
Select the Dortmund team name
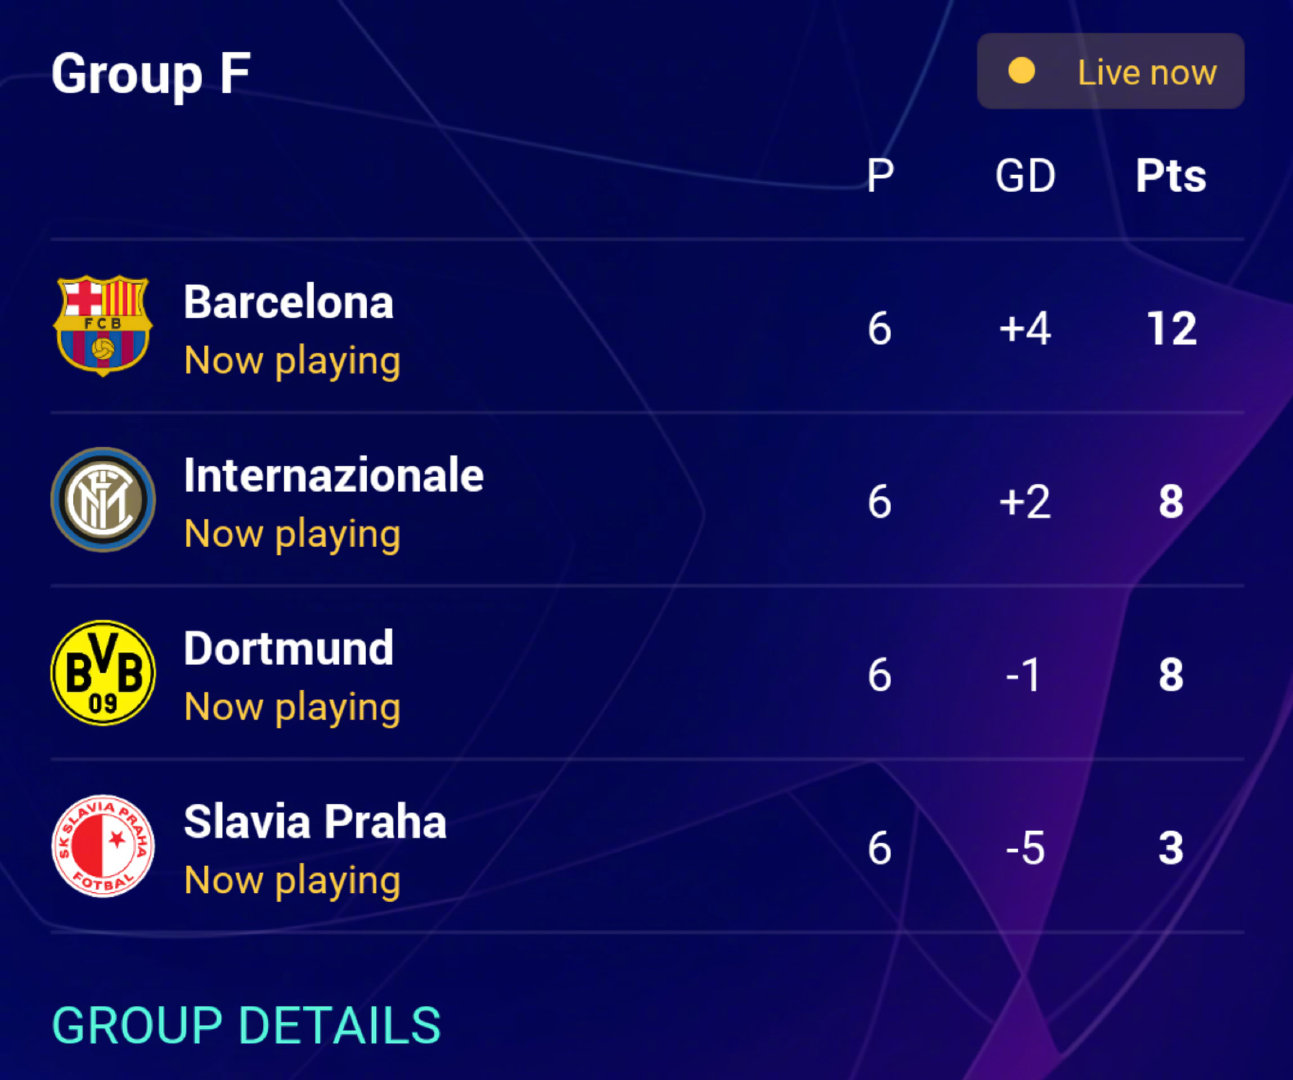[x=288, y=648]
